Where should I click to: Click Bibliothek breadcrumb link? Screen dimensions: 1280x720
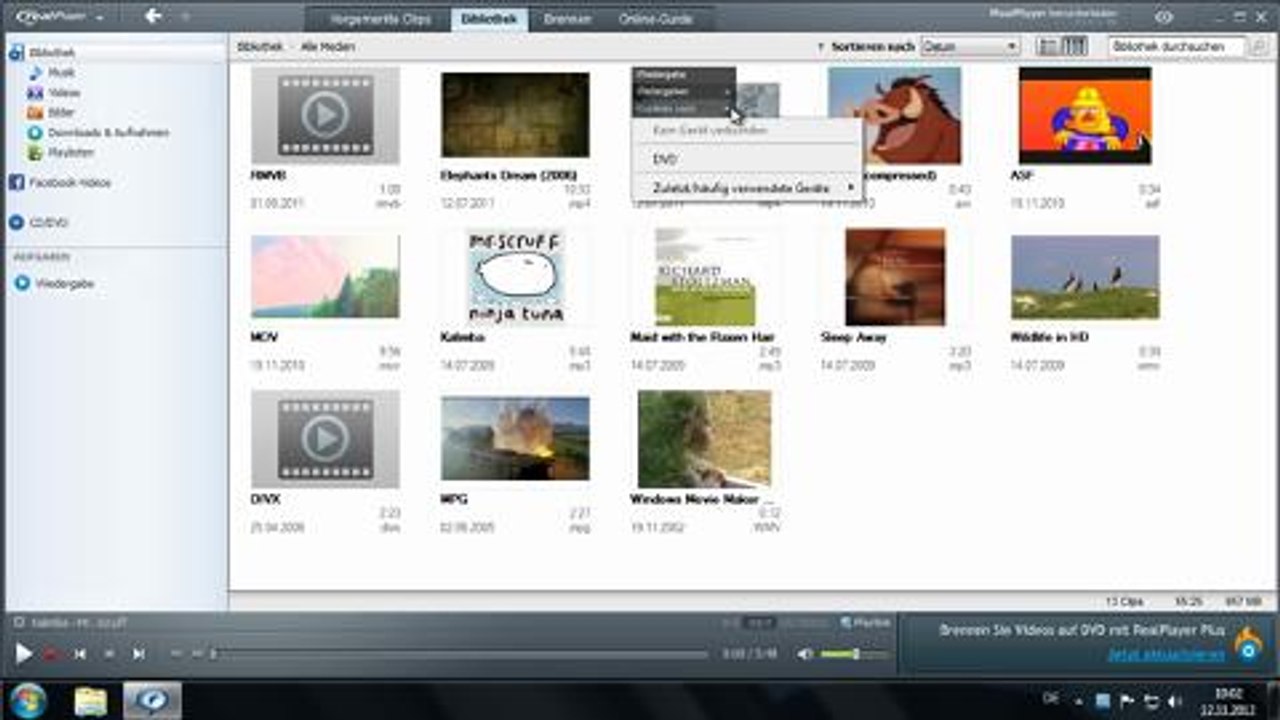click(259, 47)
